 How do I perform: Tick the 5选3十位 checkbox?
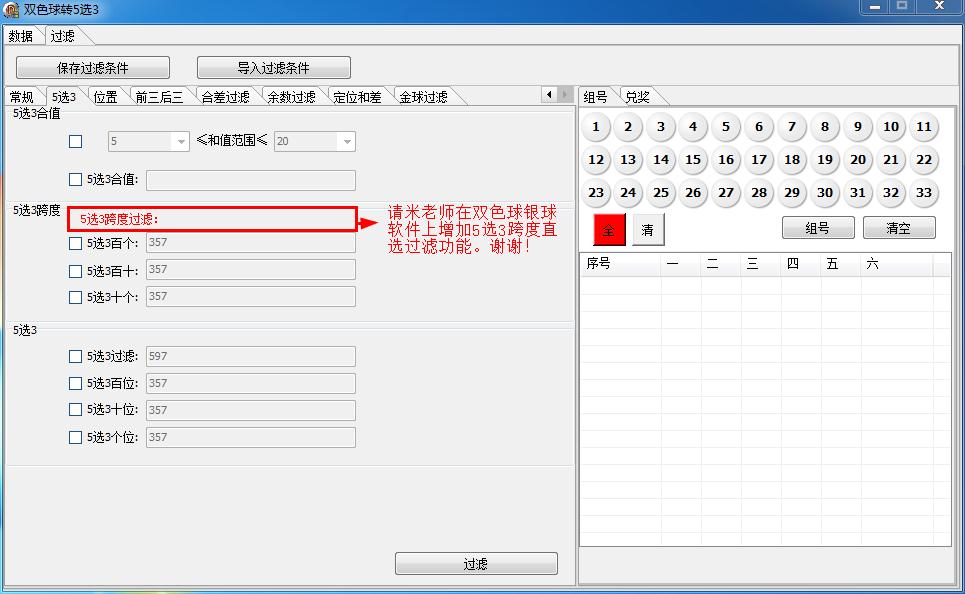click(x=75, y=409)
